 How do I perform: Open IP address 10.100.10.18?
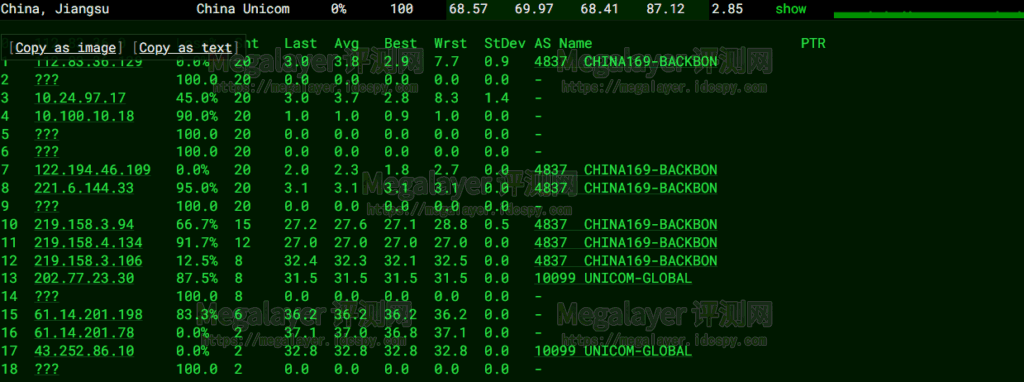click(x=84, y=116)
